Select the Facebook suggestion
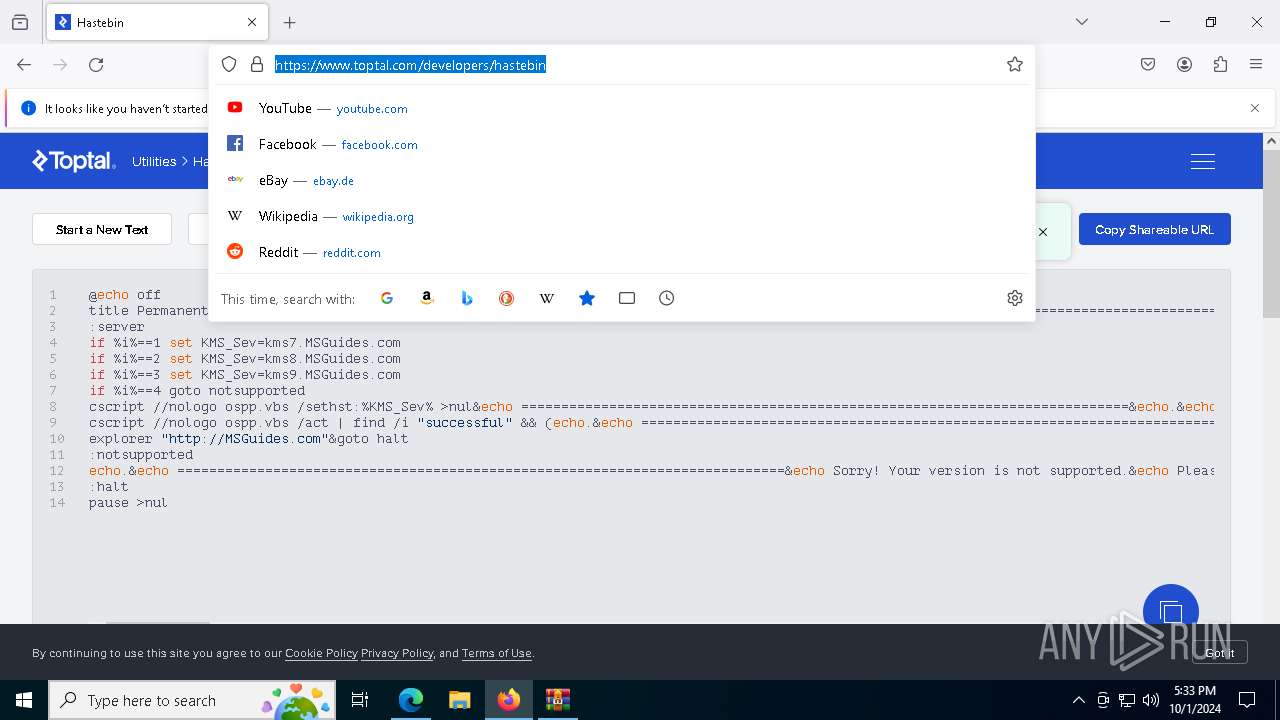The image size is (1280, 720). (622, 144)
